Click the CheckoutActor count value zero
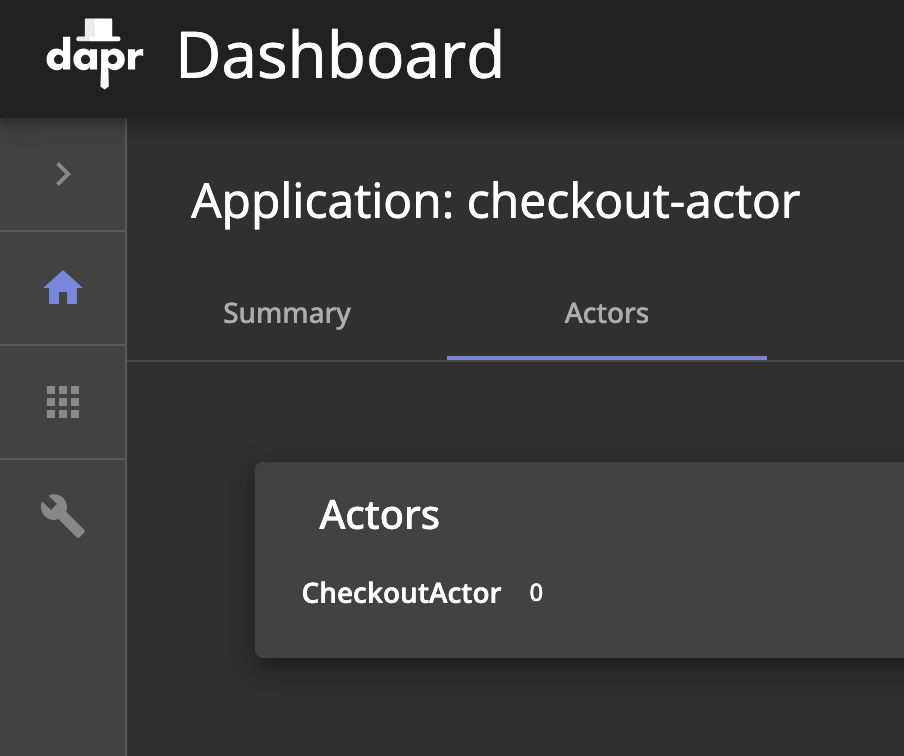Image resolution: width=904 pixels, height=756 pixels. pyautogui.click(x=536, y=592)
